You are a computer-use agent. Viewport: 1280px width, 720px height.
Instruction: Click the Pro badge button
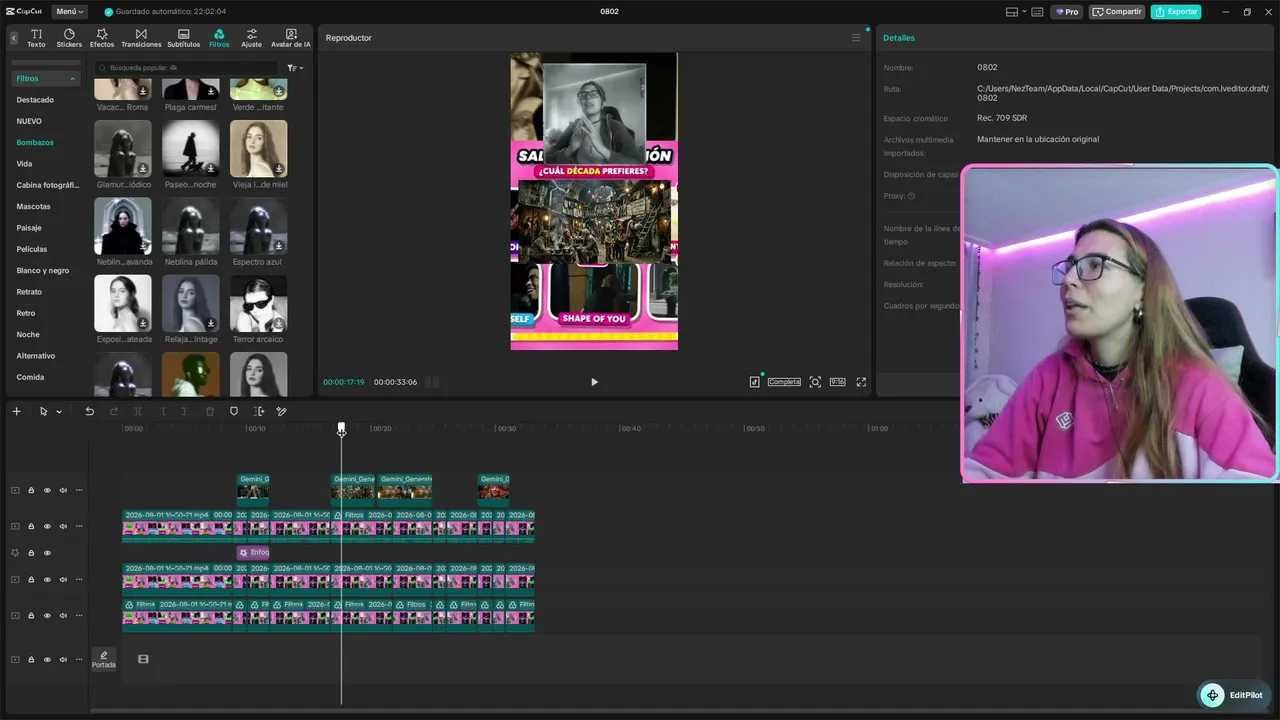1067,12
